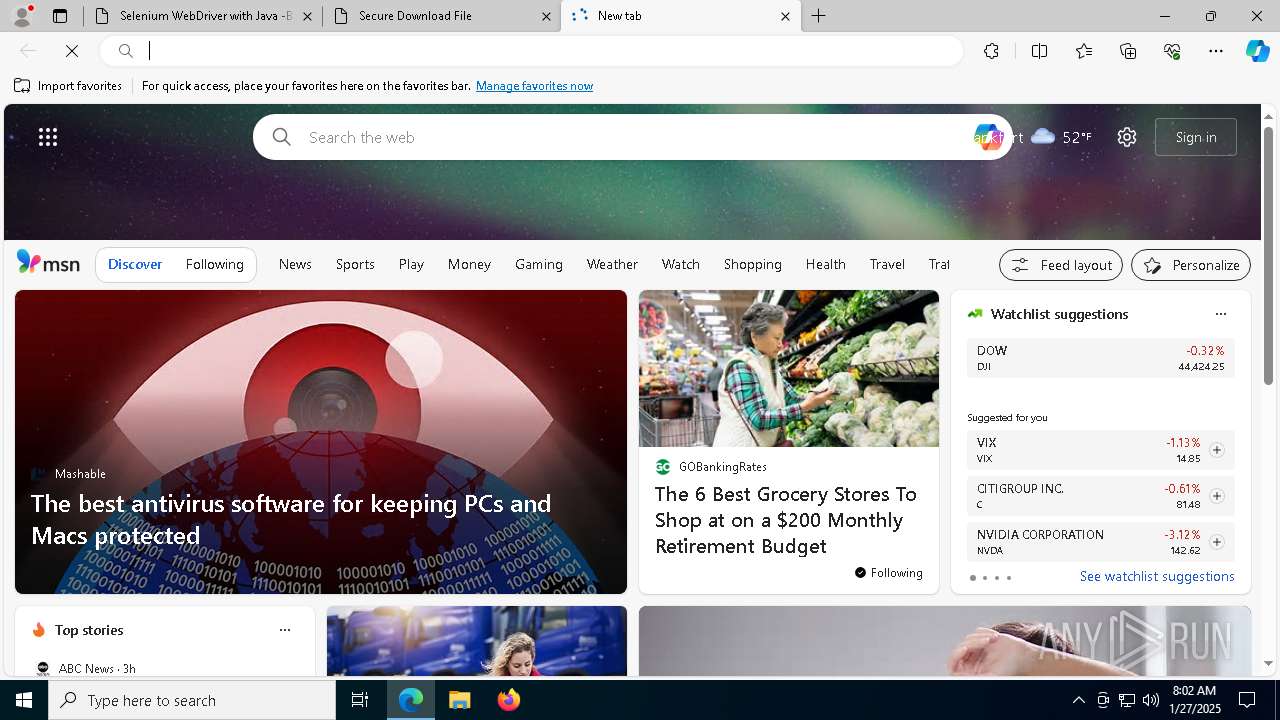The image size is (1280, 720).
Task: Show hidden tray icons chevron
Action: (x=1078, y=700)
